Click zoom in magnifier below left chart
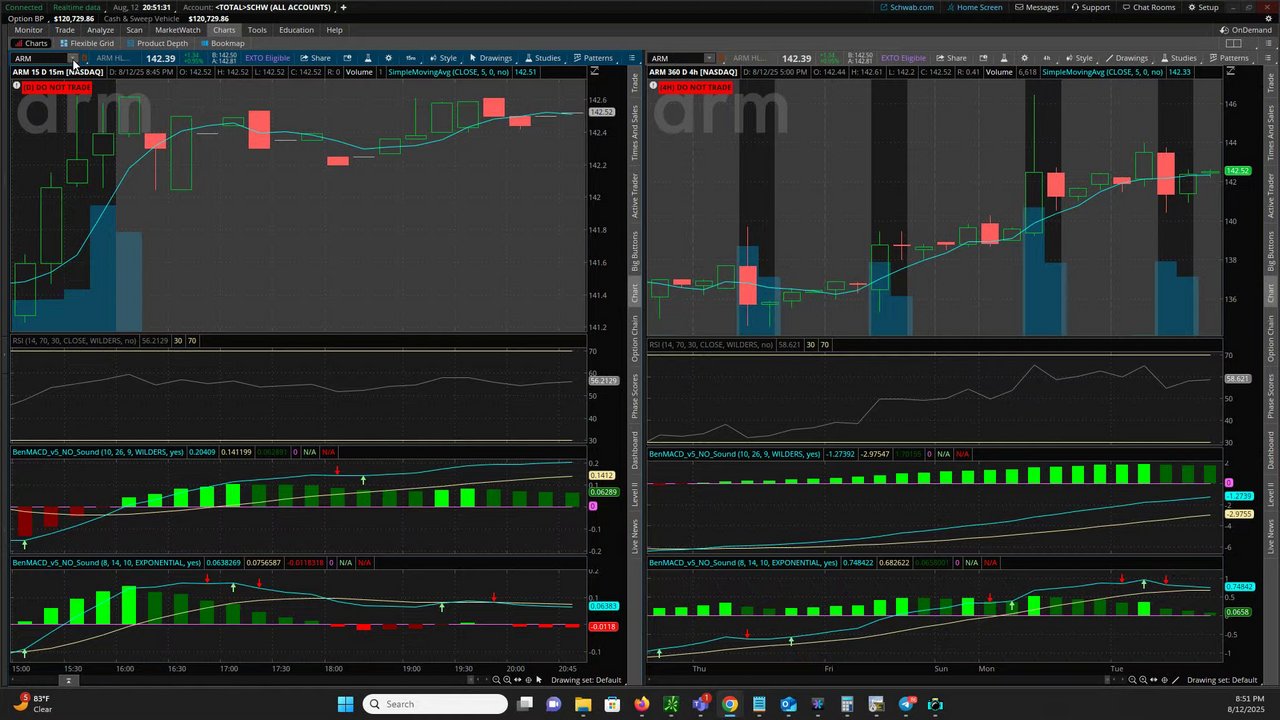Screen dimensions: 1280x720 [508, 680]
